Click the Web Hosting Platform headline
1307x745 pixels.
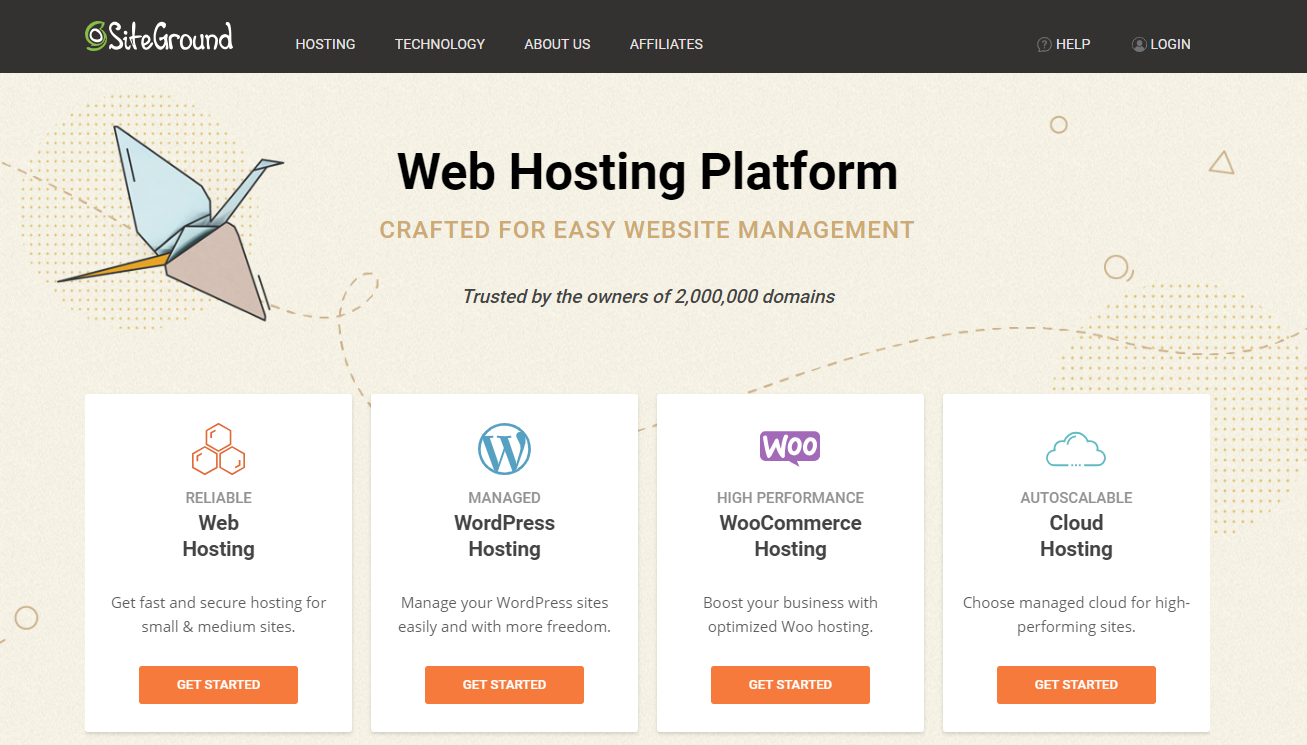point(647,171)
